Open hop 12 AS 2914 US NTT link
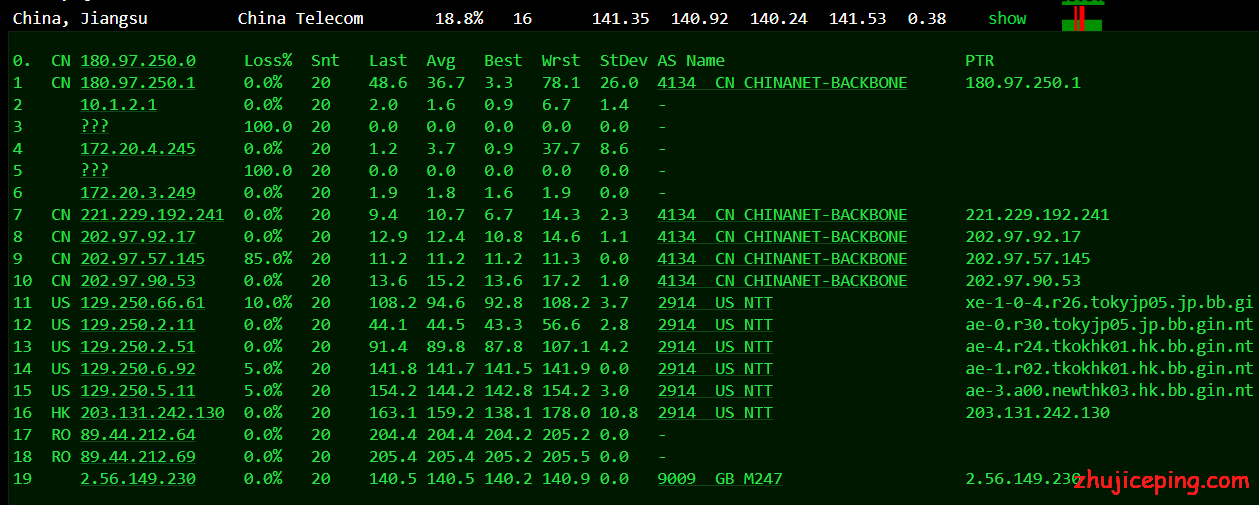This screenshot has width=1259, height=505. (715, 325)
